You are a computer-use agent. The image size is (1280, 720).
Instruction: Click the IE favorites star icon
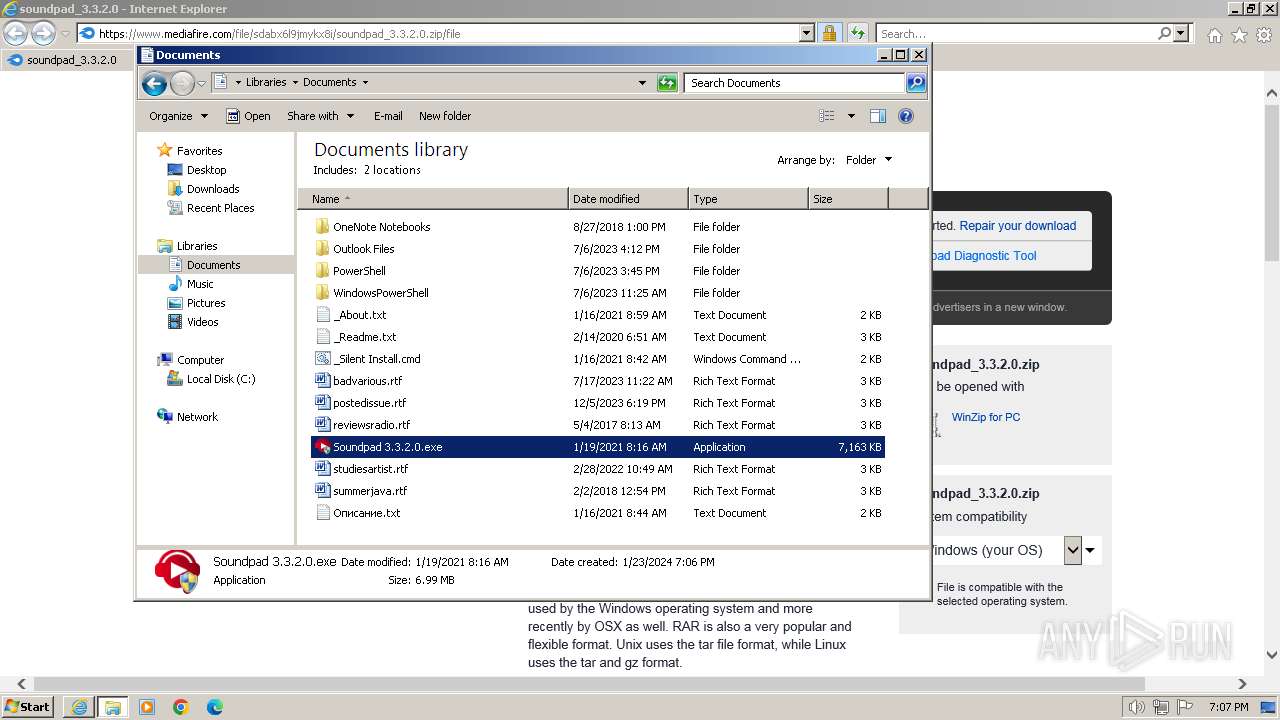tap(1239, 35)
